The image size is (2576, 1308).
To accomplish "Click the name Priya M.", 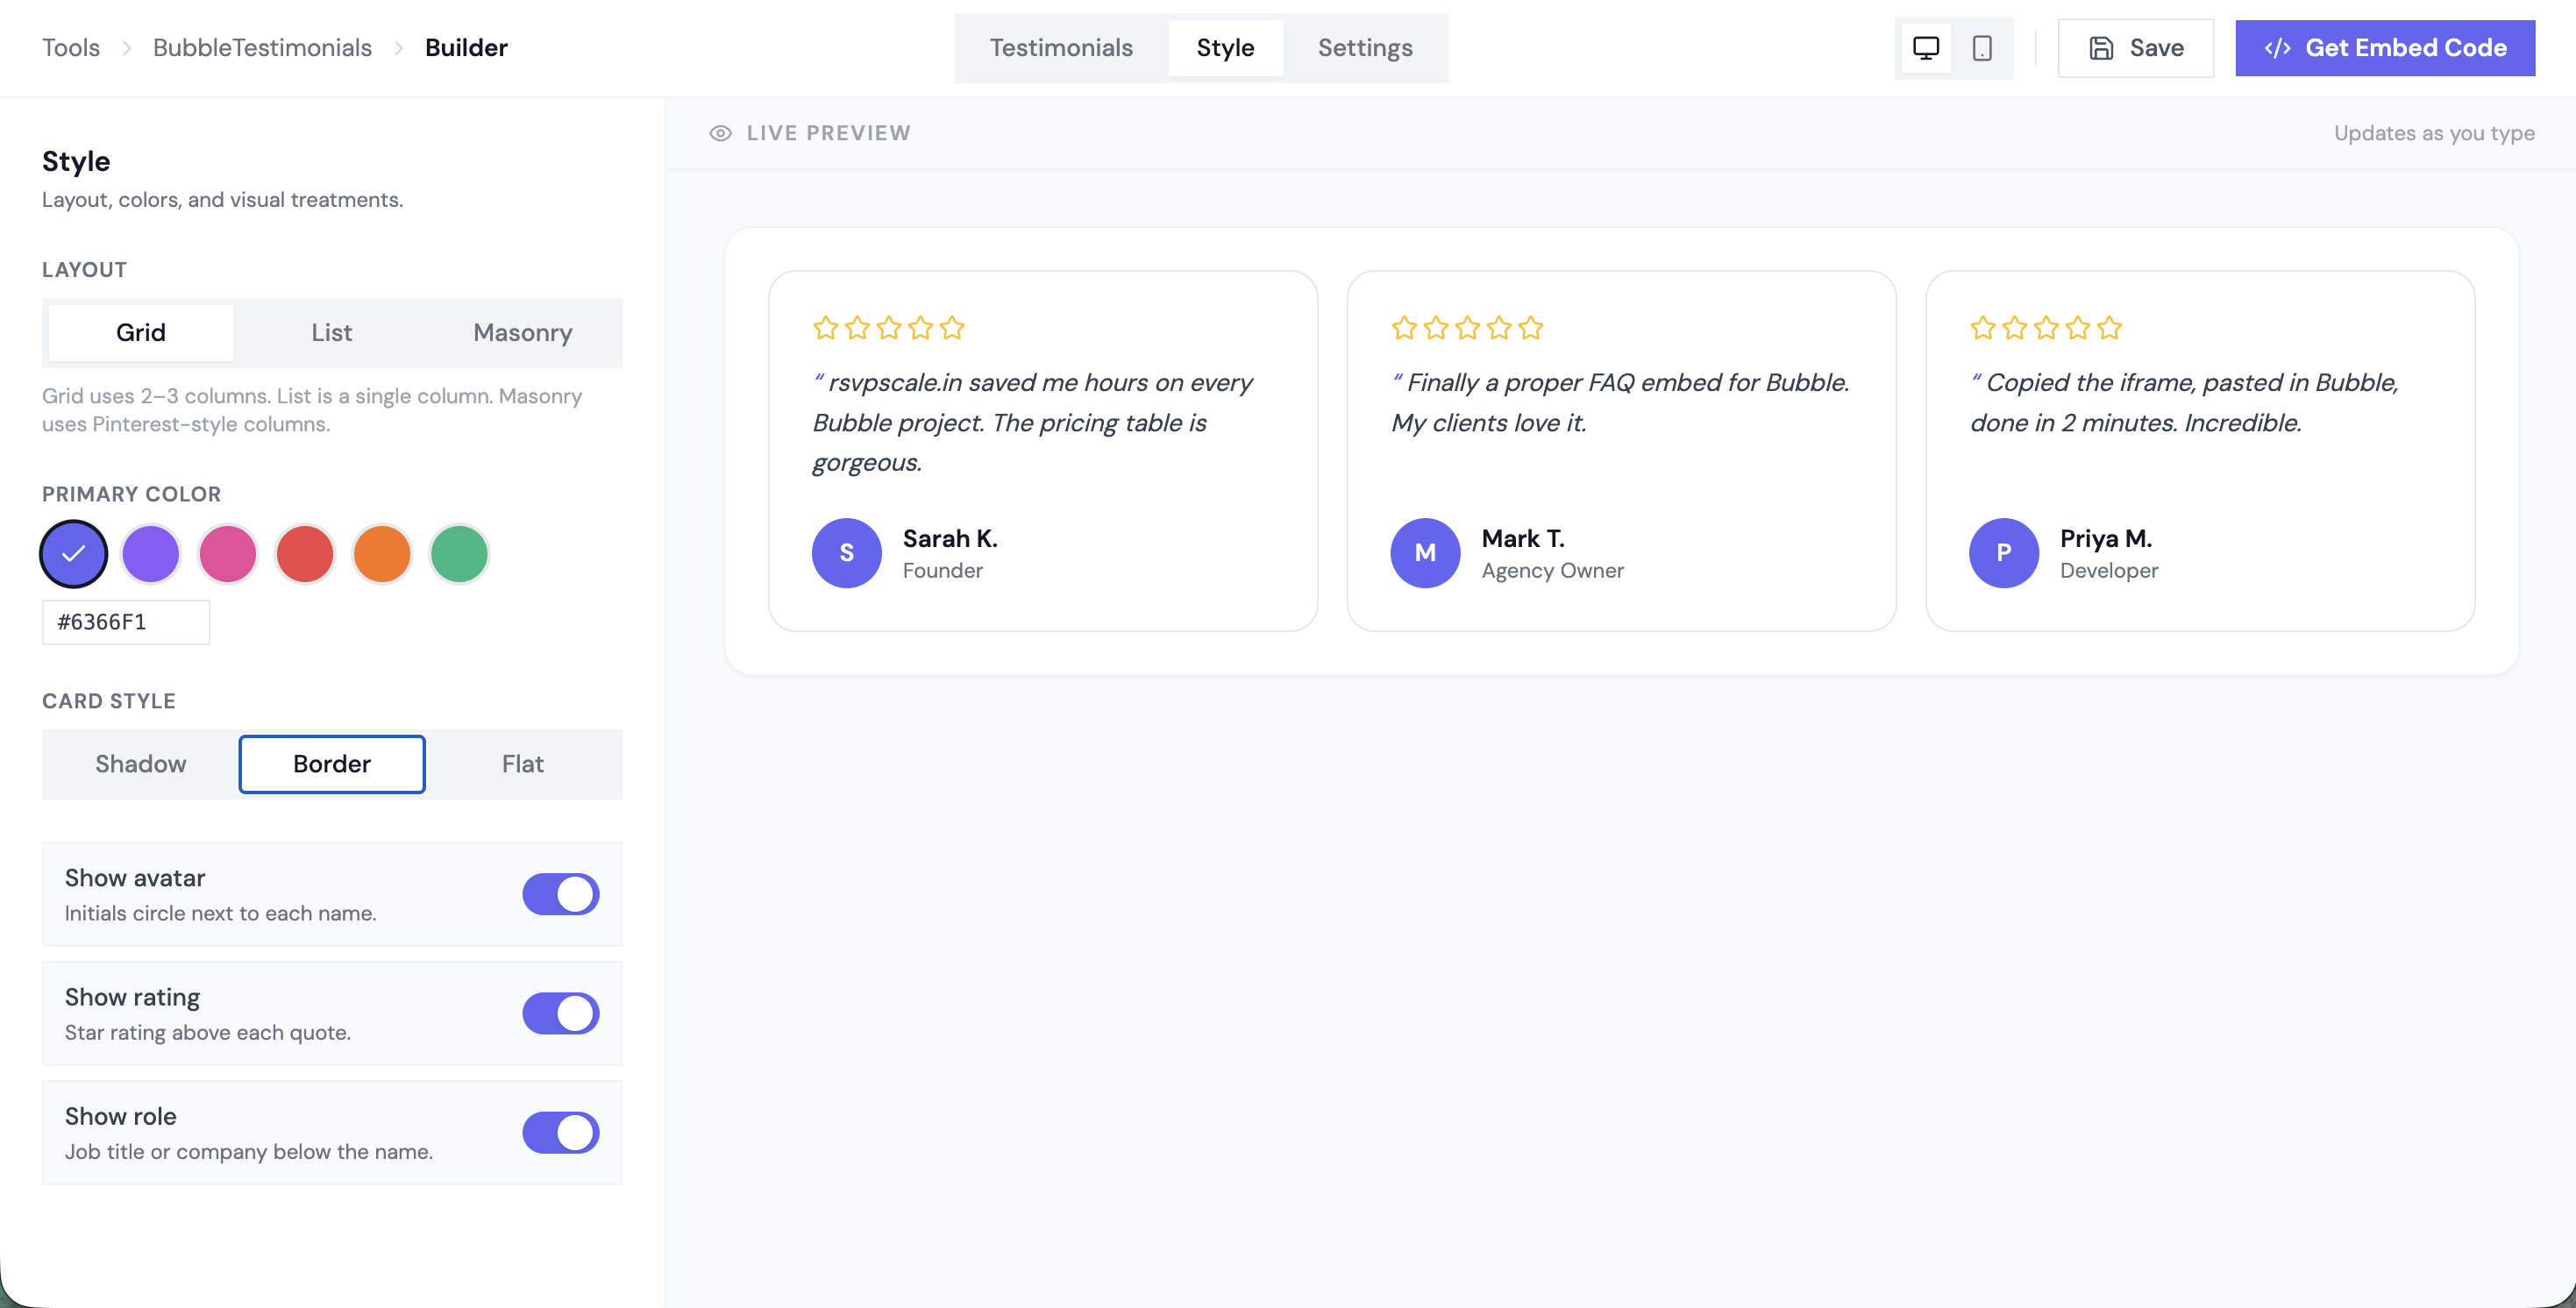I will 2106,538.
